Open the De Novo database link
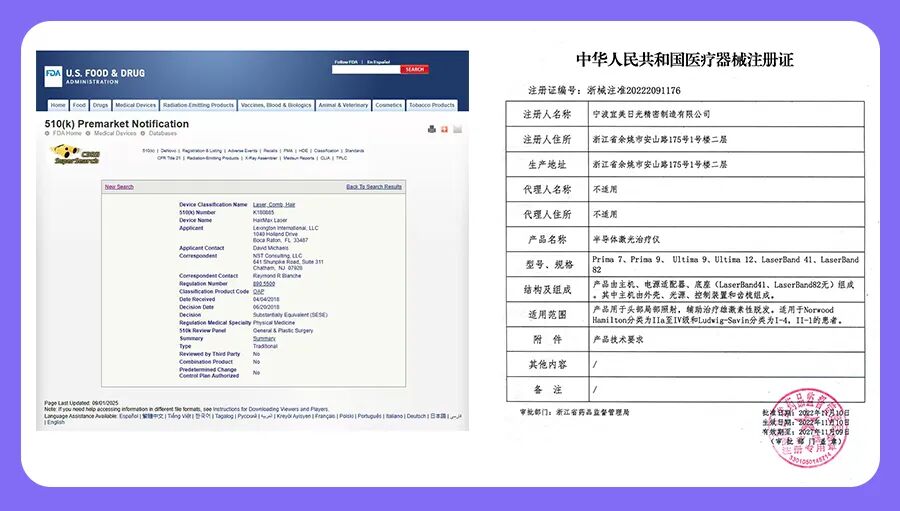900x511 pixels. point(168,150)
